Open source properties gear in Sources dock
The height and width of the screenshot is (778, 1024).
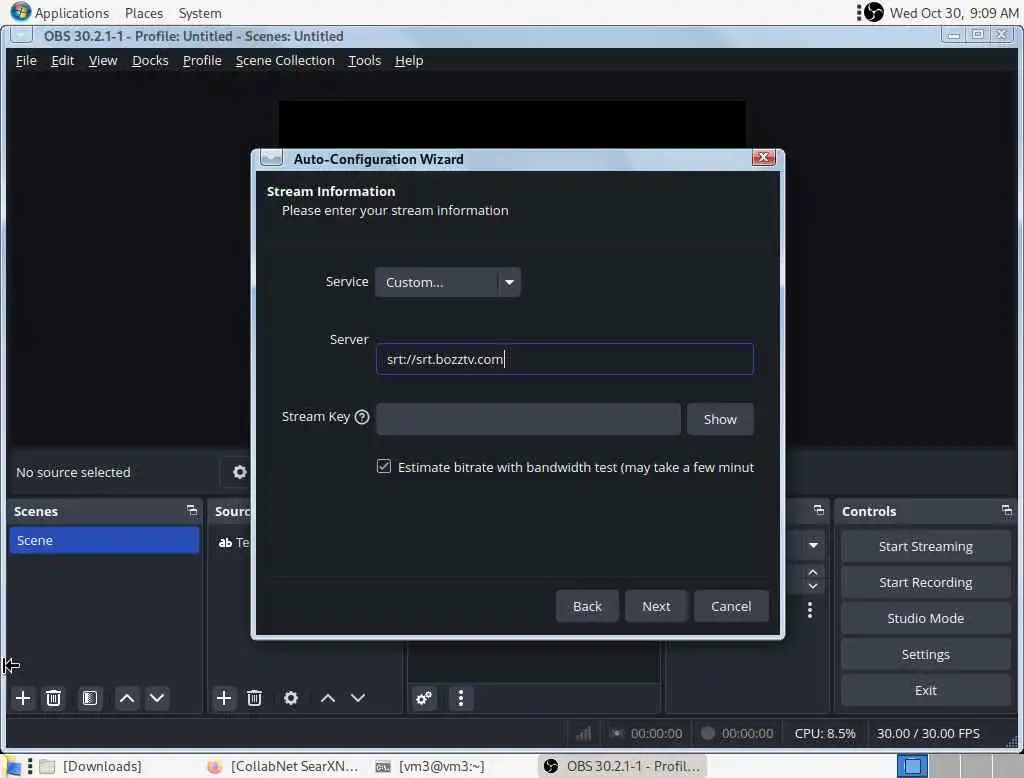coord(291,698)
